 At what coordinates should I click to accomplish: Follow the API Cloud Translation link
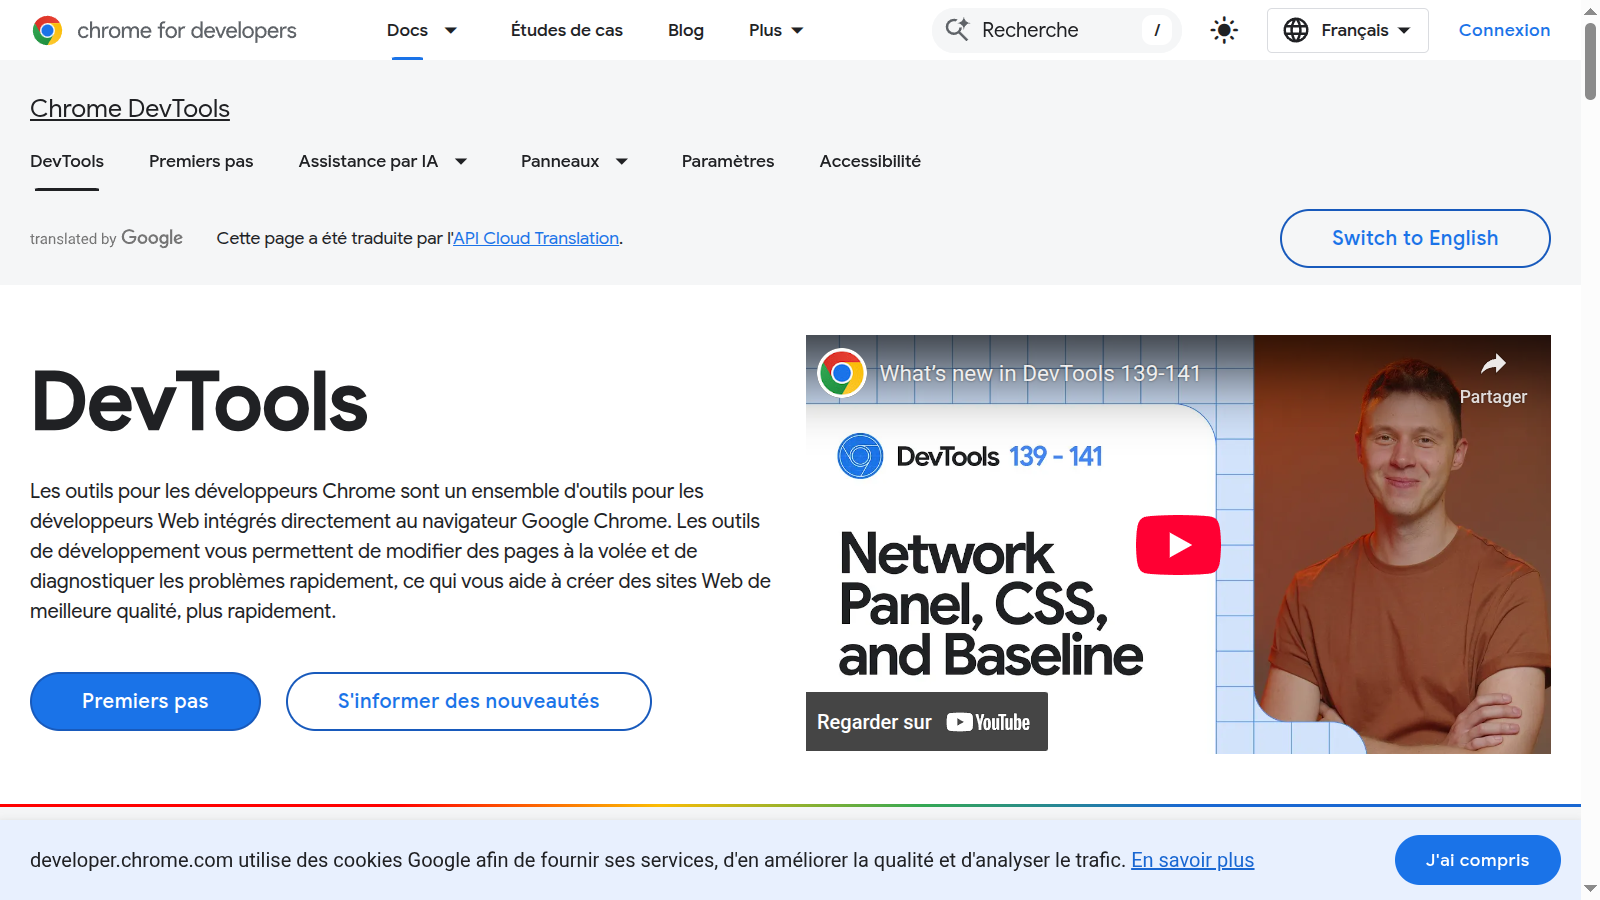pos(536,239)
